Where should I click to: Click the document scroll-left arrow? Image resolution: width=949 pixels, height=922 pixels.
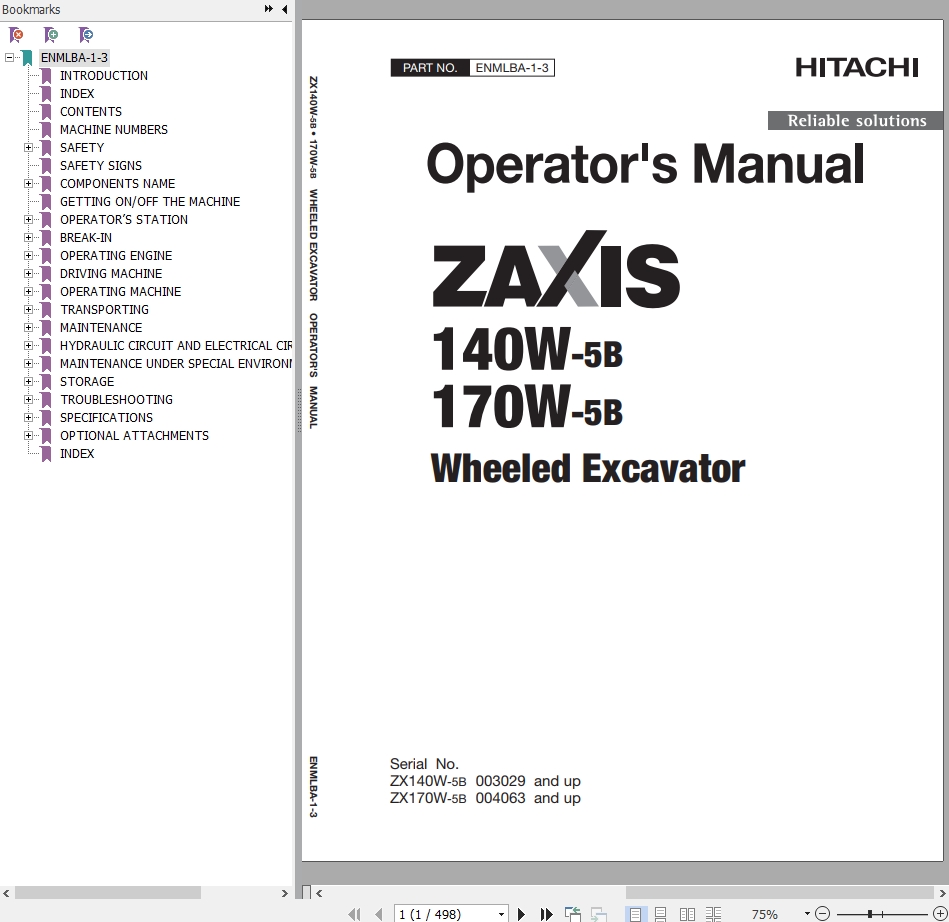319,893
